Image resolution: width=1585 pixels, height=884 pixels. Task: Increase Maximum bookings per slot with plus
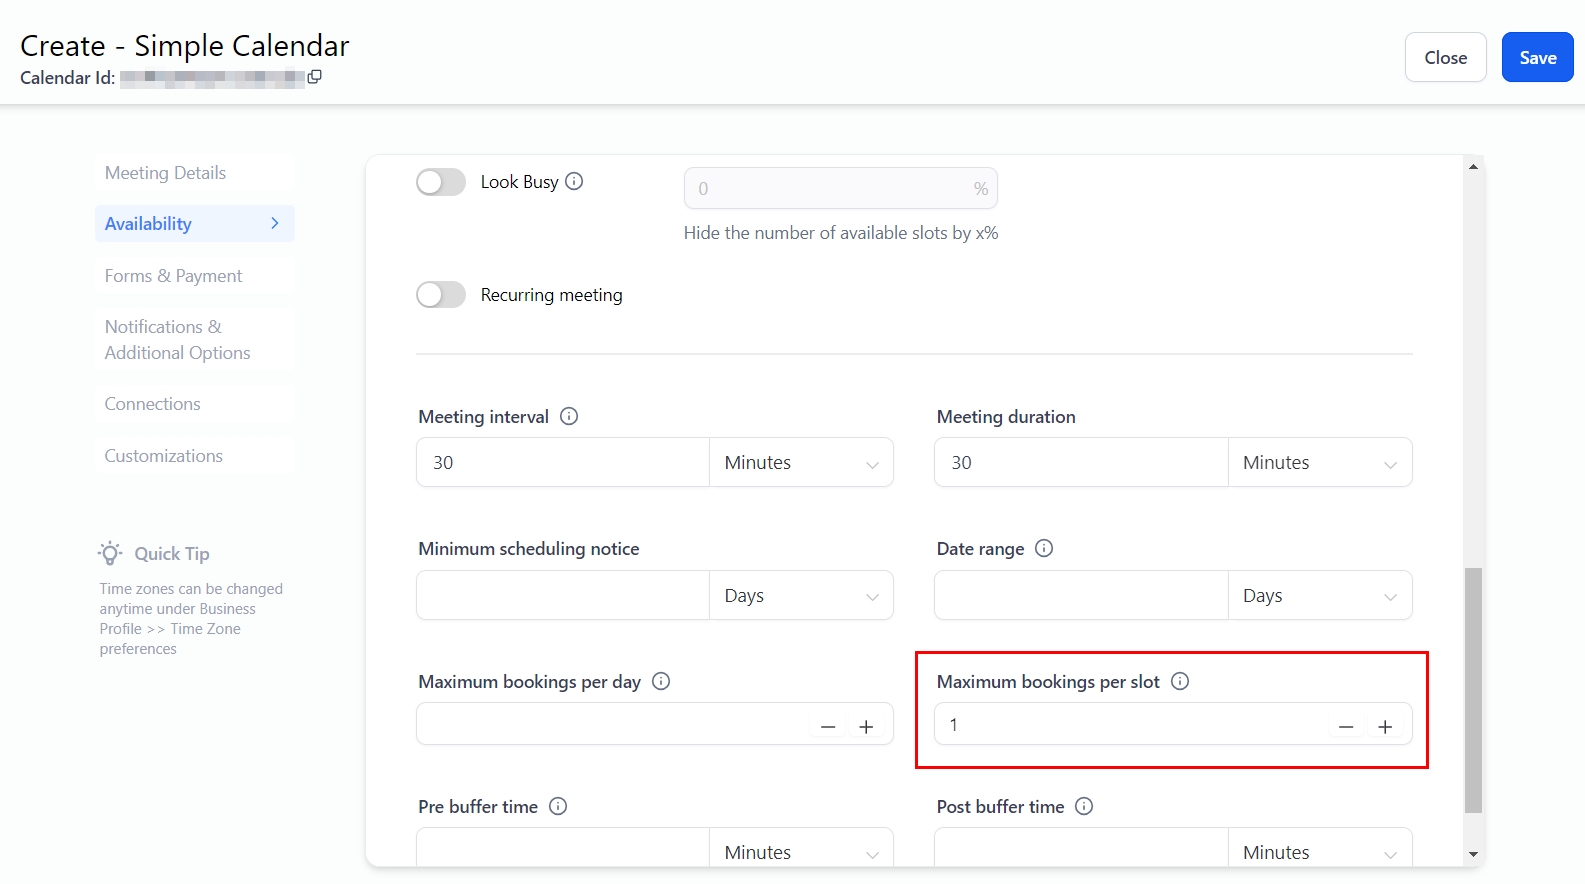pos(1385,727)
